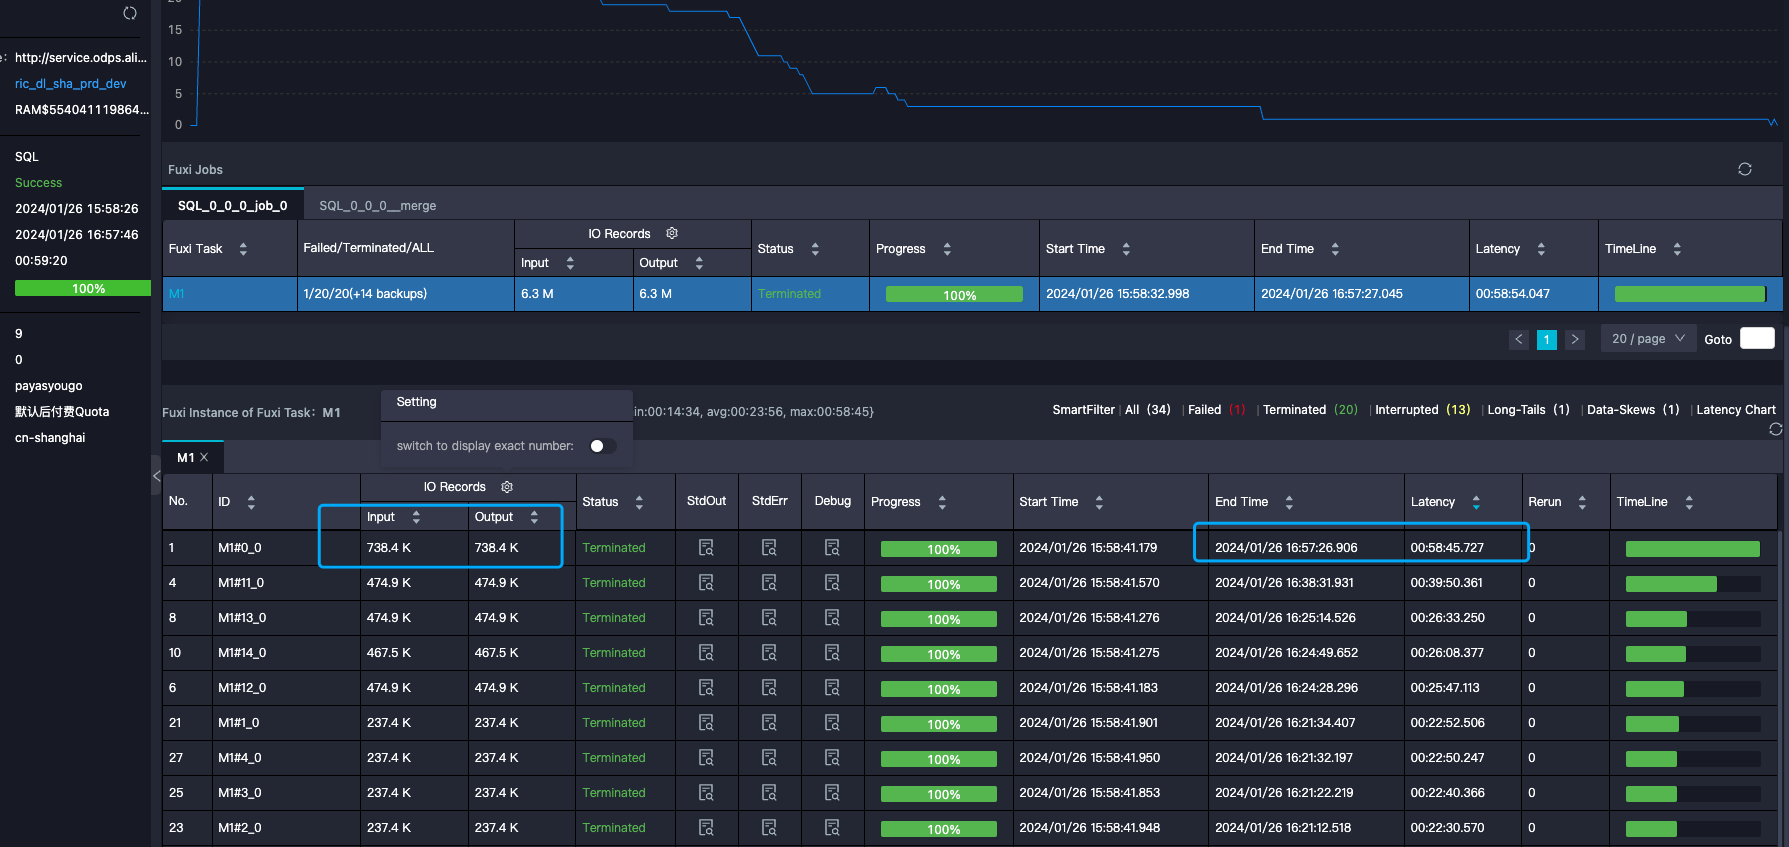Switch to SQL_0_0_0__merge tab
The height and width of the screenshot is (847, 1789).
click(x=377, y=205)
